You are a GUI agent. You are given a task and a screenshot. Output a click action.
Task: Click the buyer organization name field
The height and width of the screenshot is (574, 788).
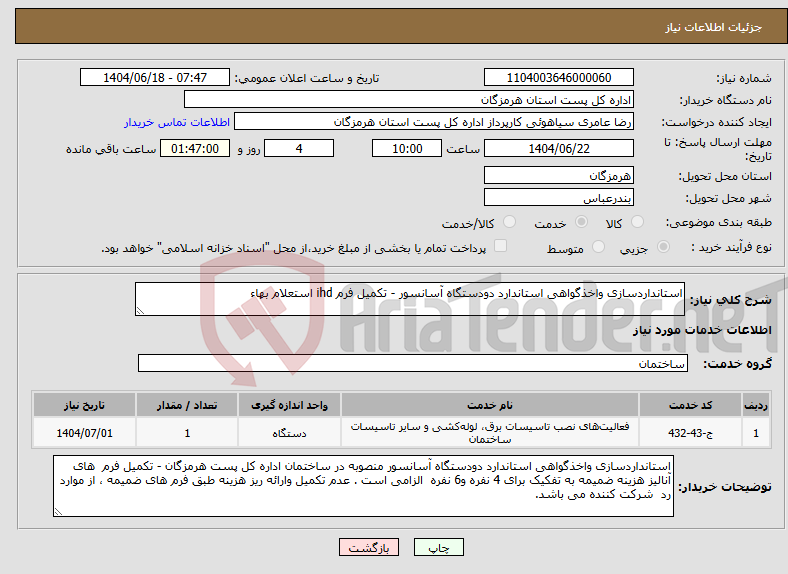click(409, 100)
